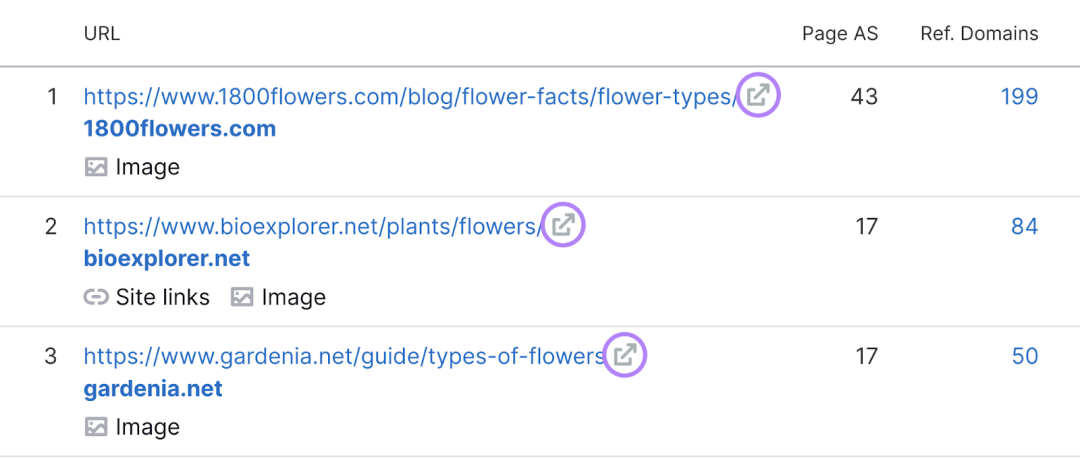Open the 1800flowers flower-types URL link
Screen dimensions: 1080x459
point(411,96)
